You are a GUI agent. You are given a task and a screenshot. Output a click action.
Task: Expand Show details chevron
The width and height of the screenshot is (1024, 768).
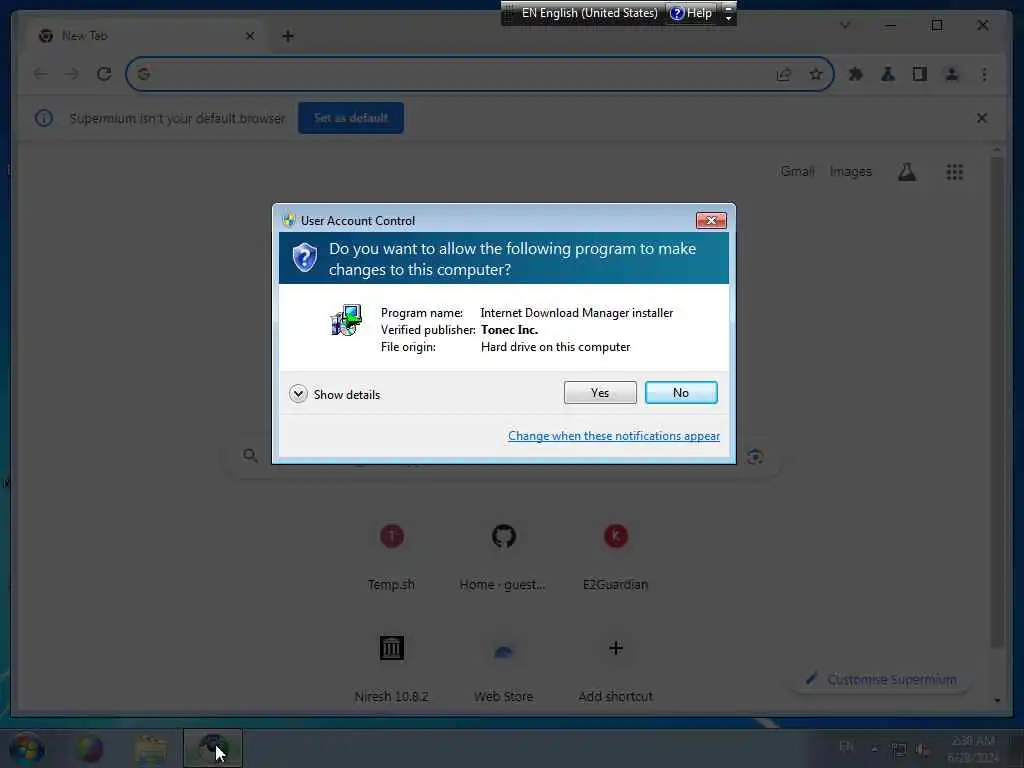point(298,394)
